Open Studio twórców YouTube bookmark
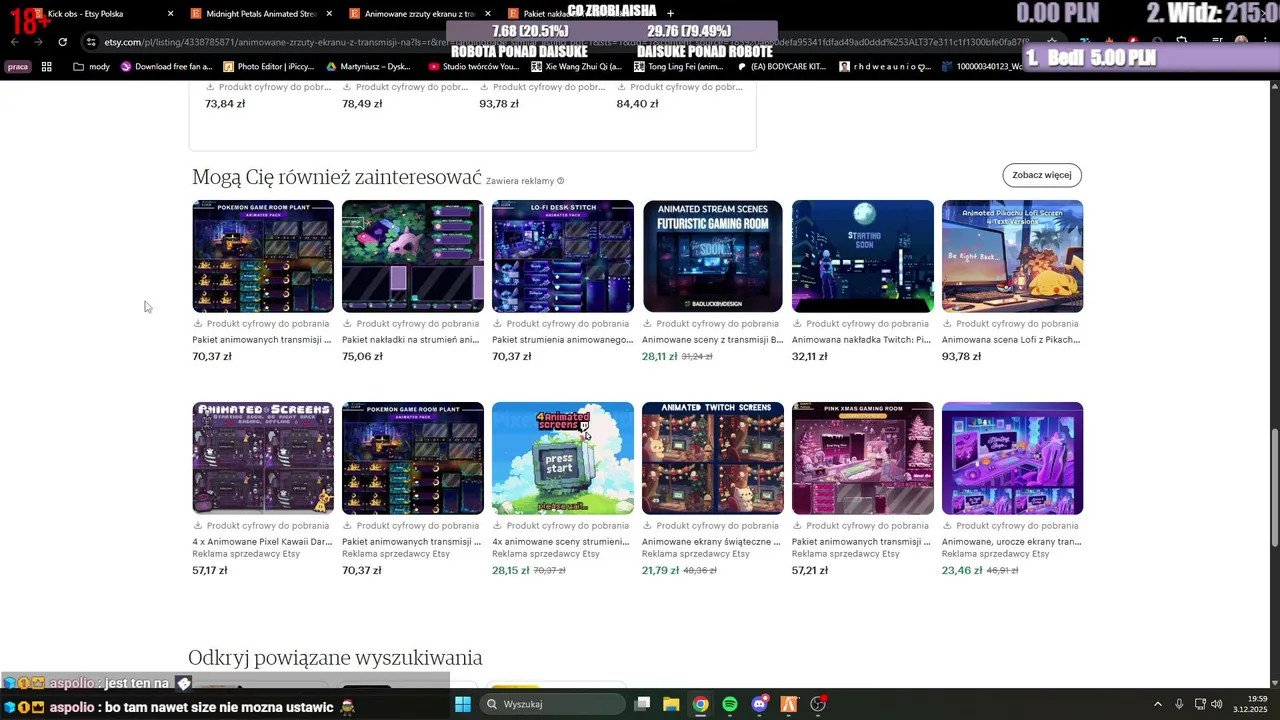The width and height of the screenshot is (1280, 720). click(474, 67)
